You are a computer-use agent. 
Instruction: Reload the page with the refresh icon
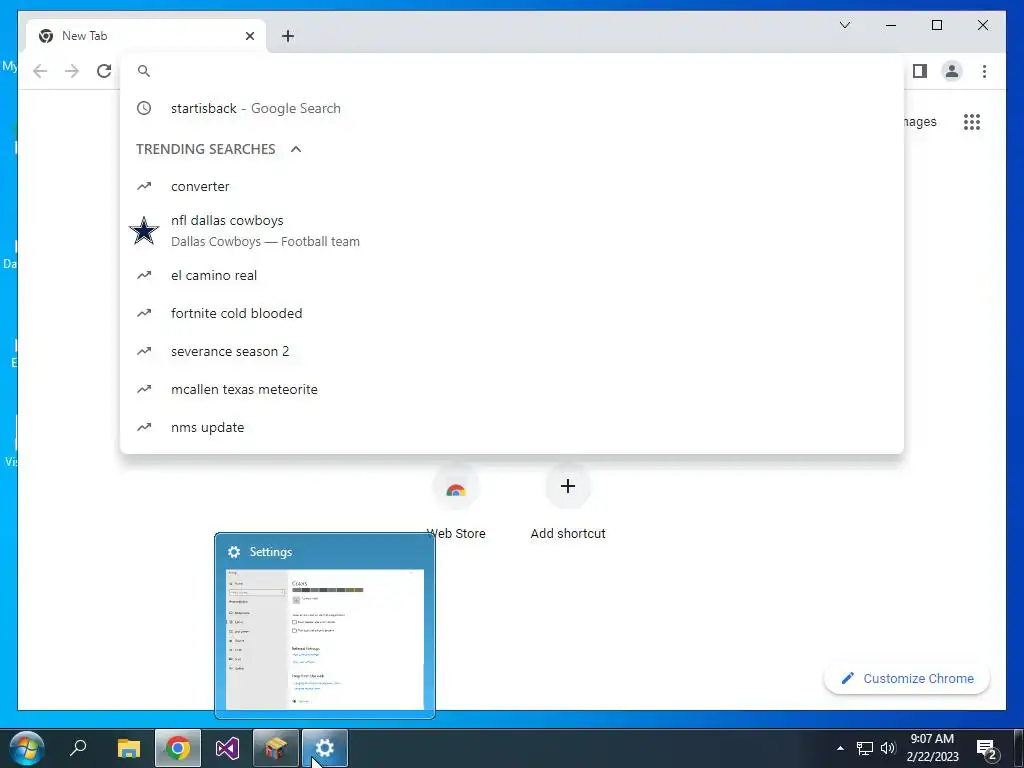pyautogui.click(x=104, y=71)
